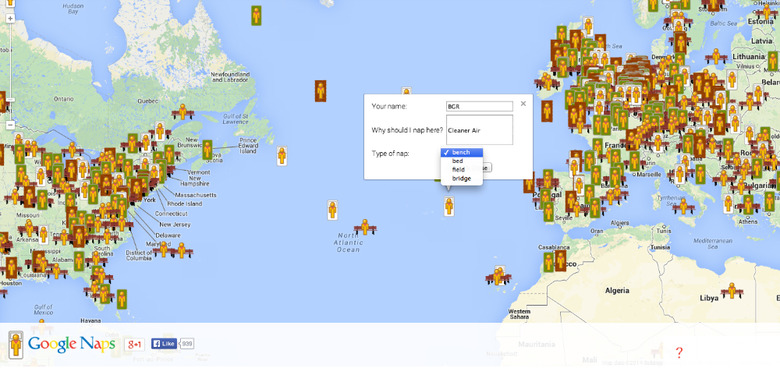Click the 'Your name' input field
Viewport: 780px width, 368px height.
click(x=479, y=106)
